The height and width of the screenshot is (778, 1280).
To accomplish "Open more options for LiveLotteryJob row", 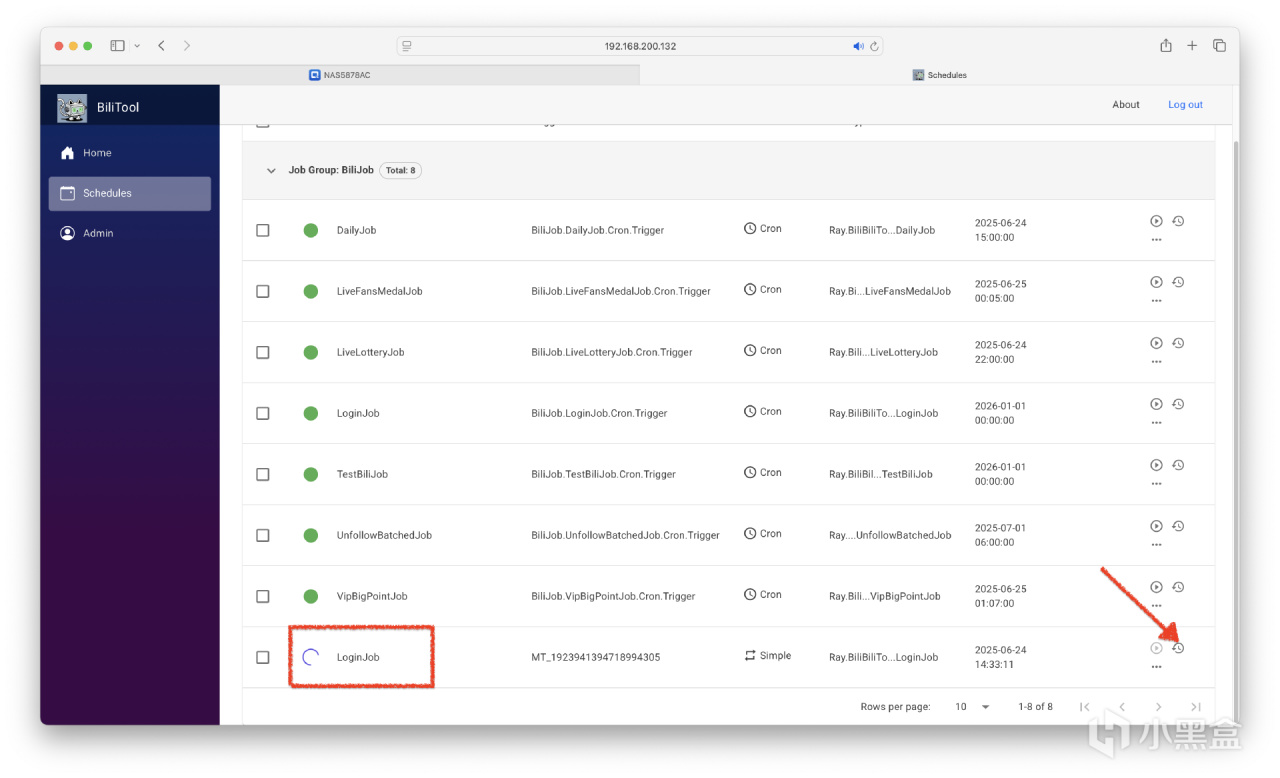I will (1156, 362).
